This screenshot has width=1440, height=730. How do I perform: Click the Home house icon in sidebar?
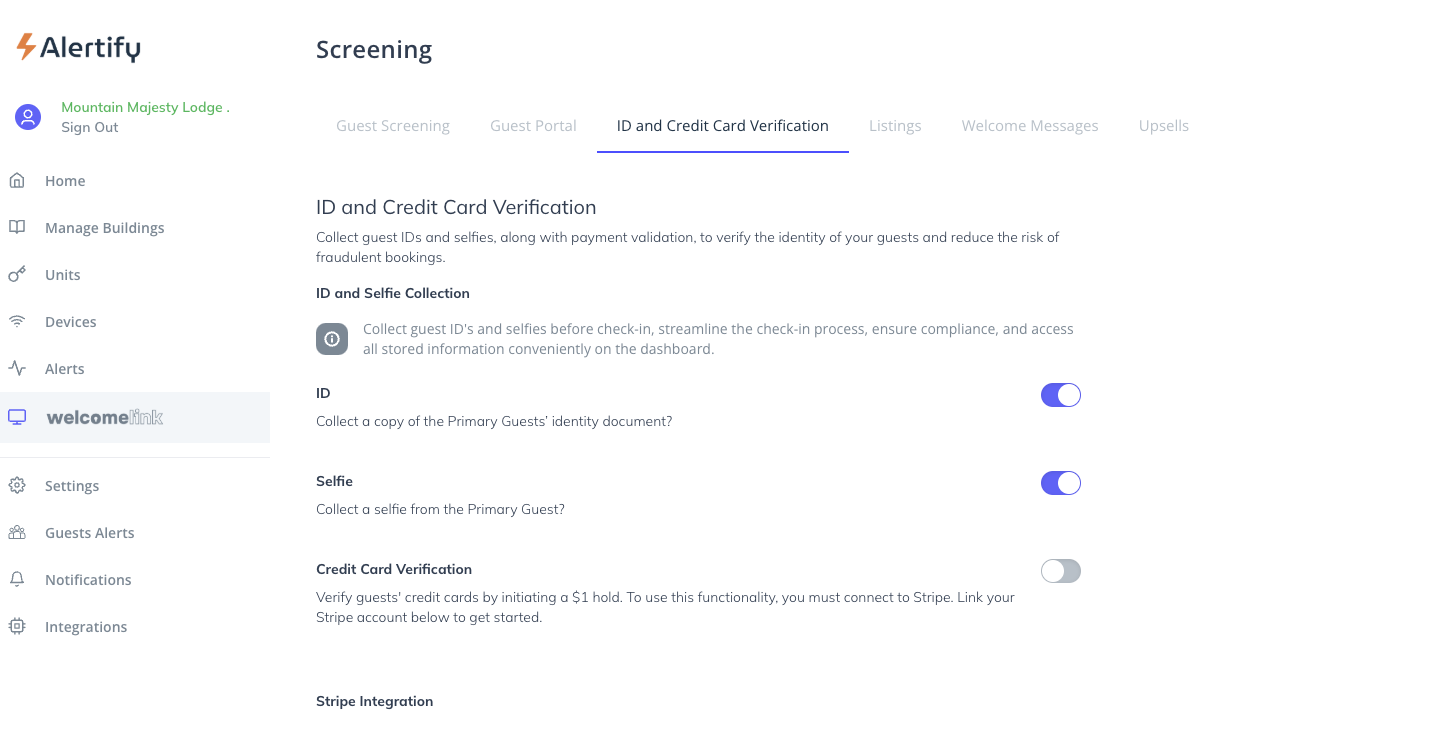pyautogui.click(x=17, y=181)
